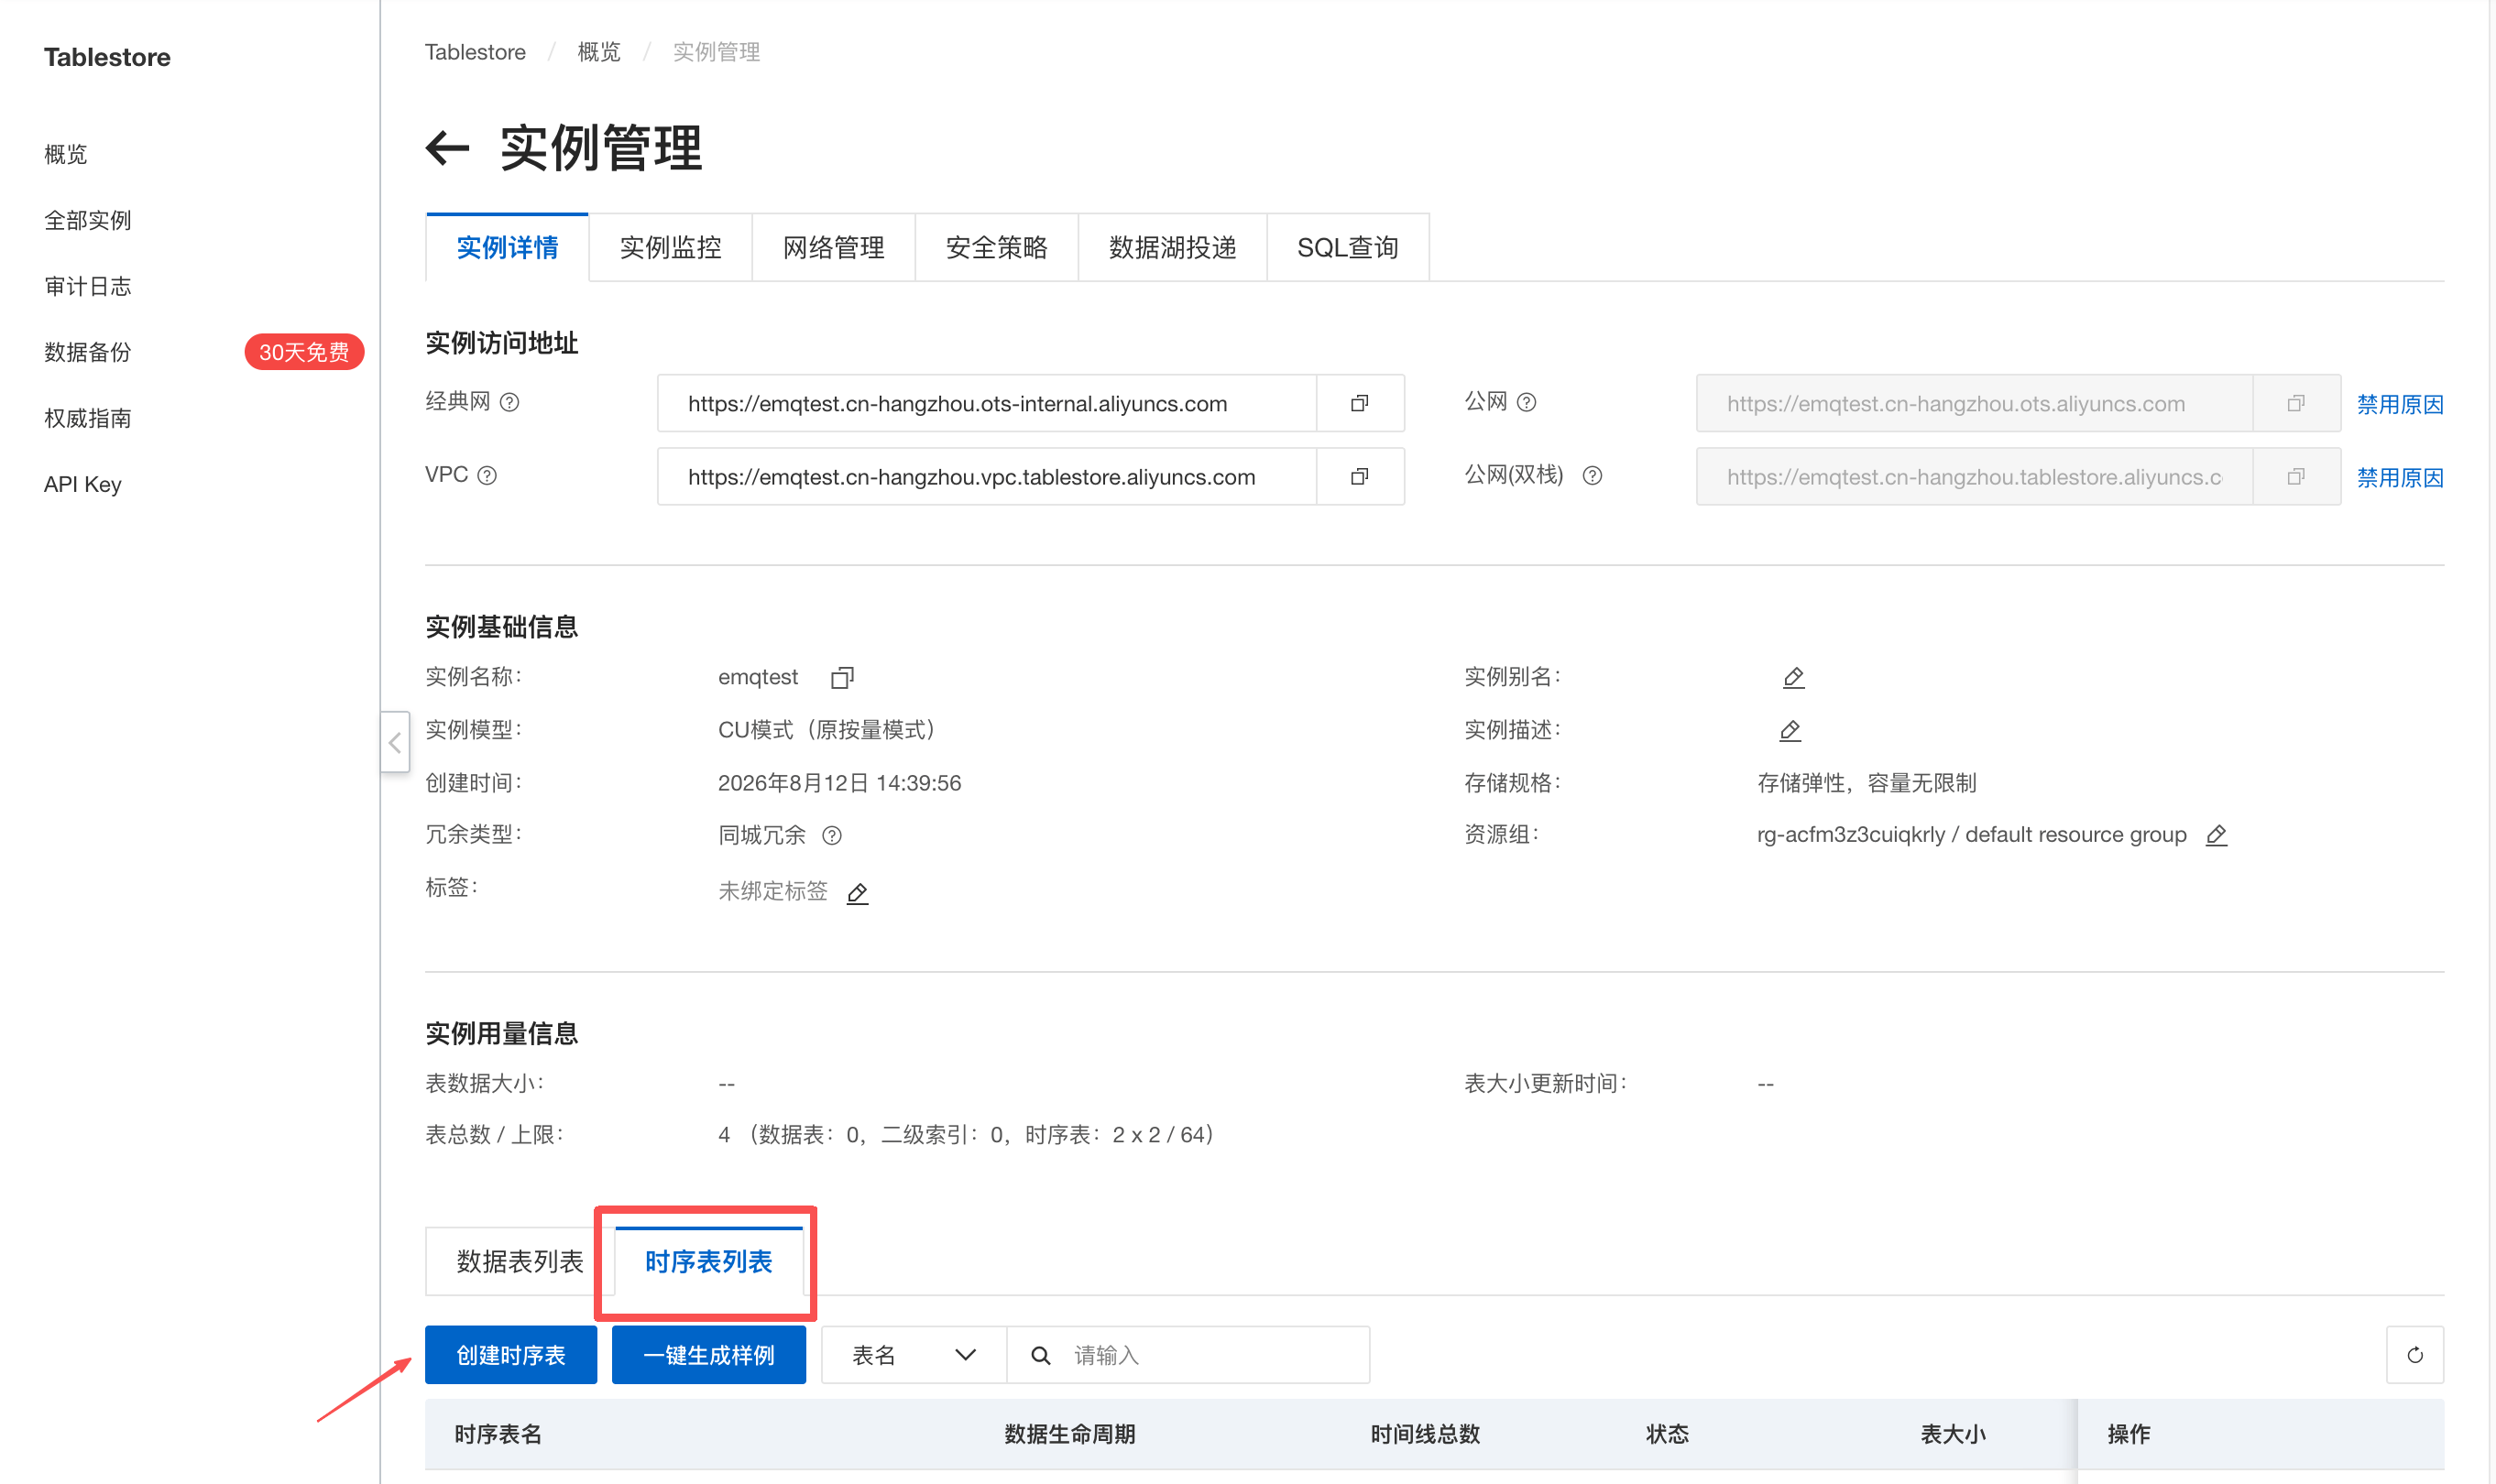Switch to the 实例详情 tab

point(507,247)
